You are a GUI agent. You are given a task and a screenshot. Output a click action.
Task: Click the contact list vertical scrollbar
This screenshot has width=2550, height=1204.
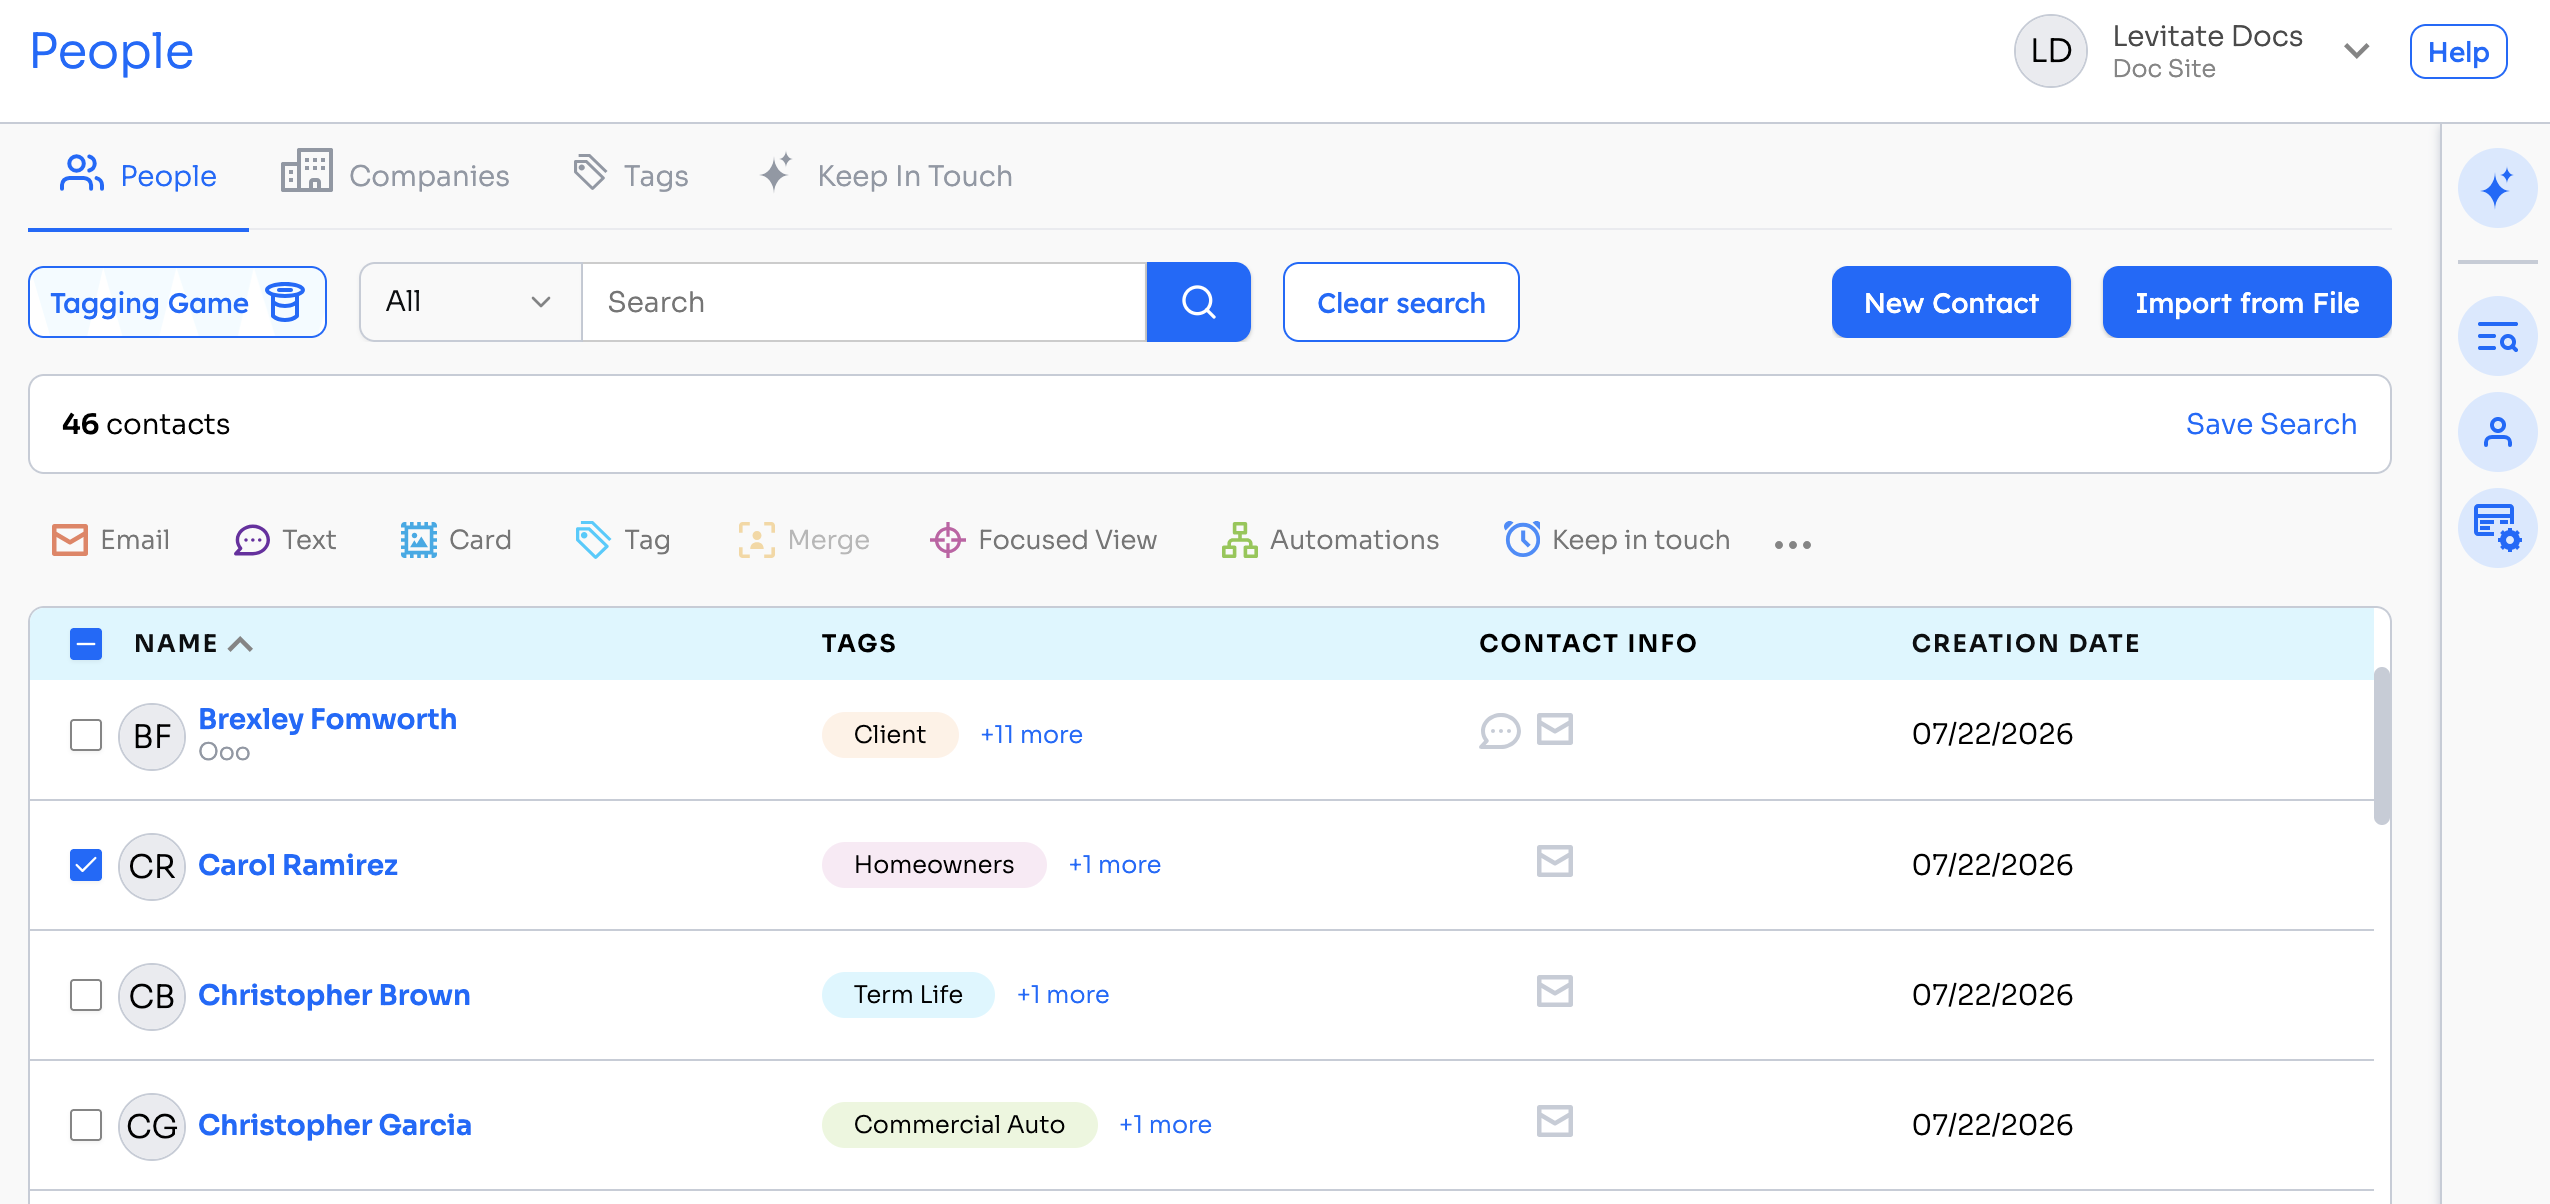coord(2381,746)
